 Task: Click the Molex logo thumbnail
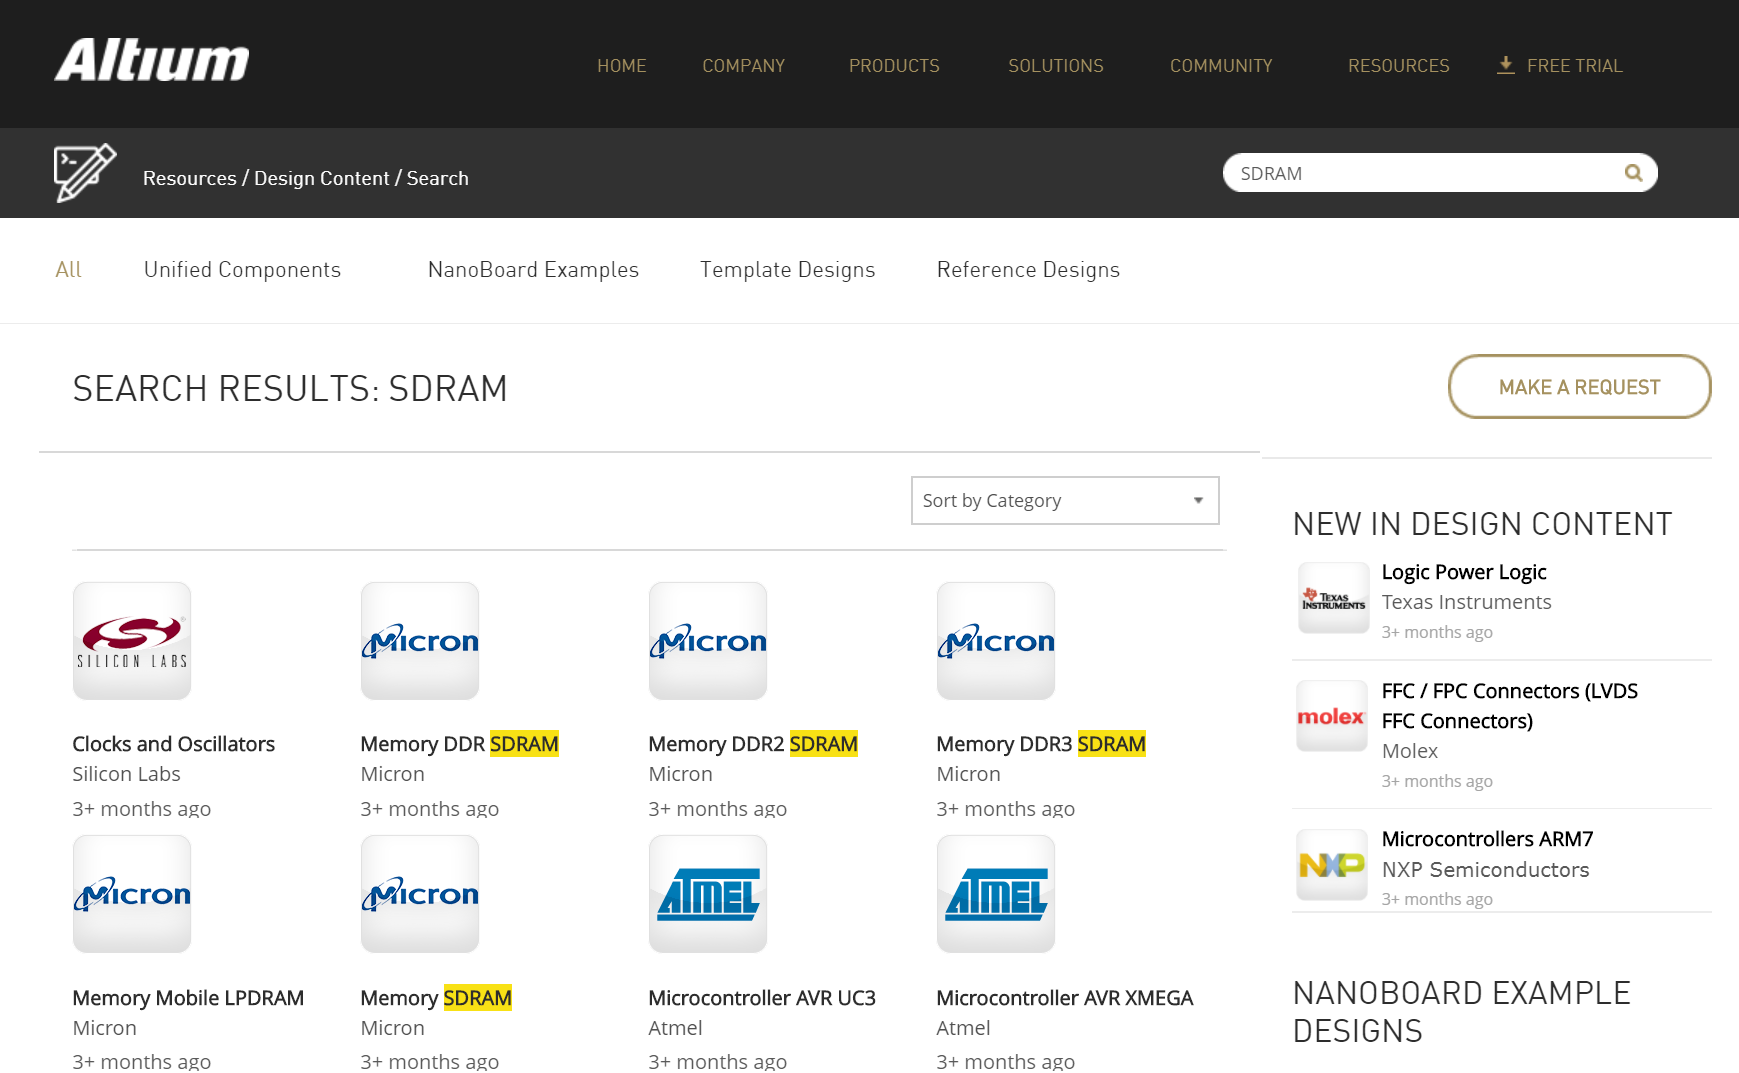[1331, 715]
